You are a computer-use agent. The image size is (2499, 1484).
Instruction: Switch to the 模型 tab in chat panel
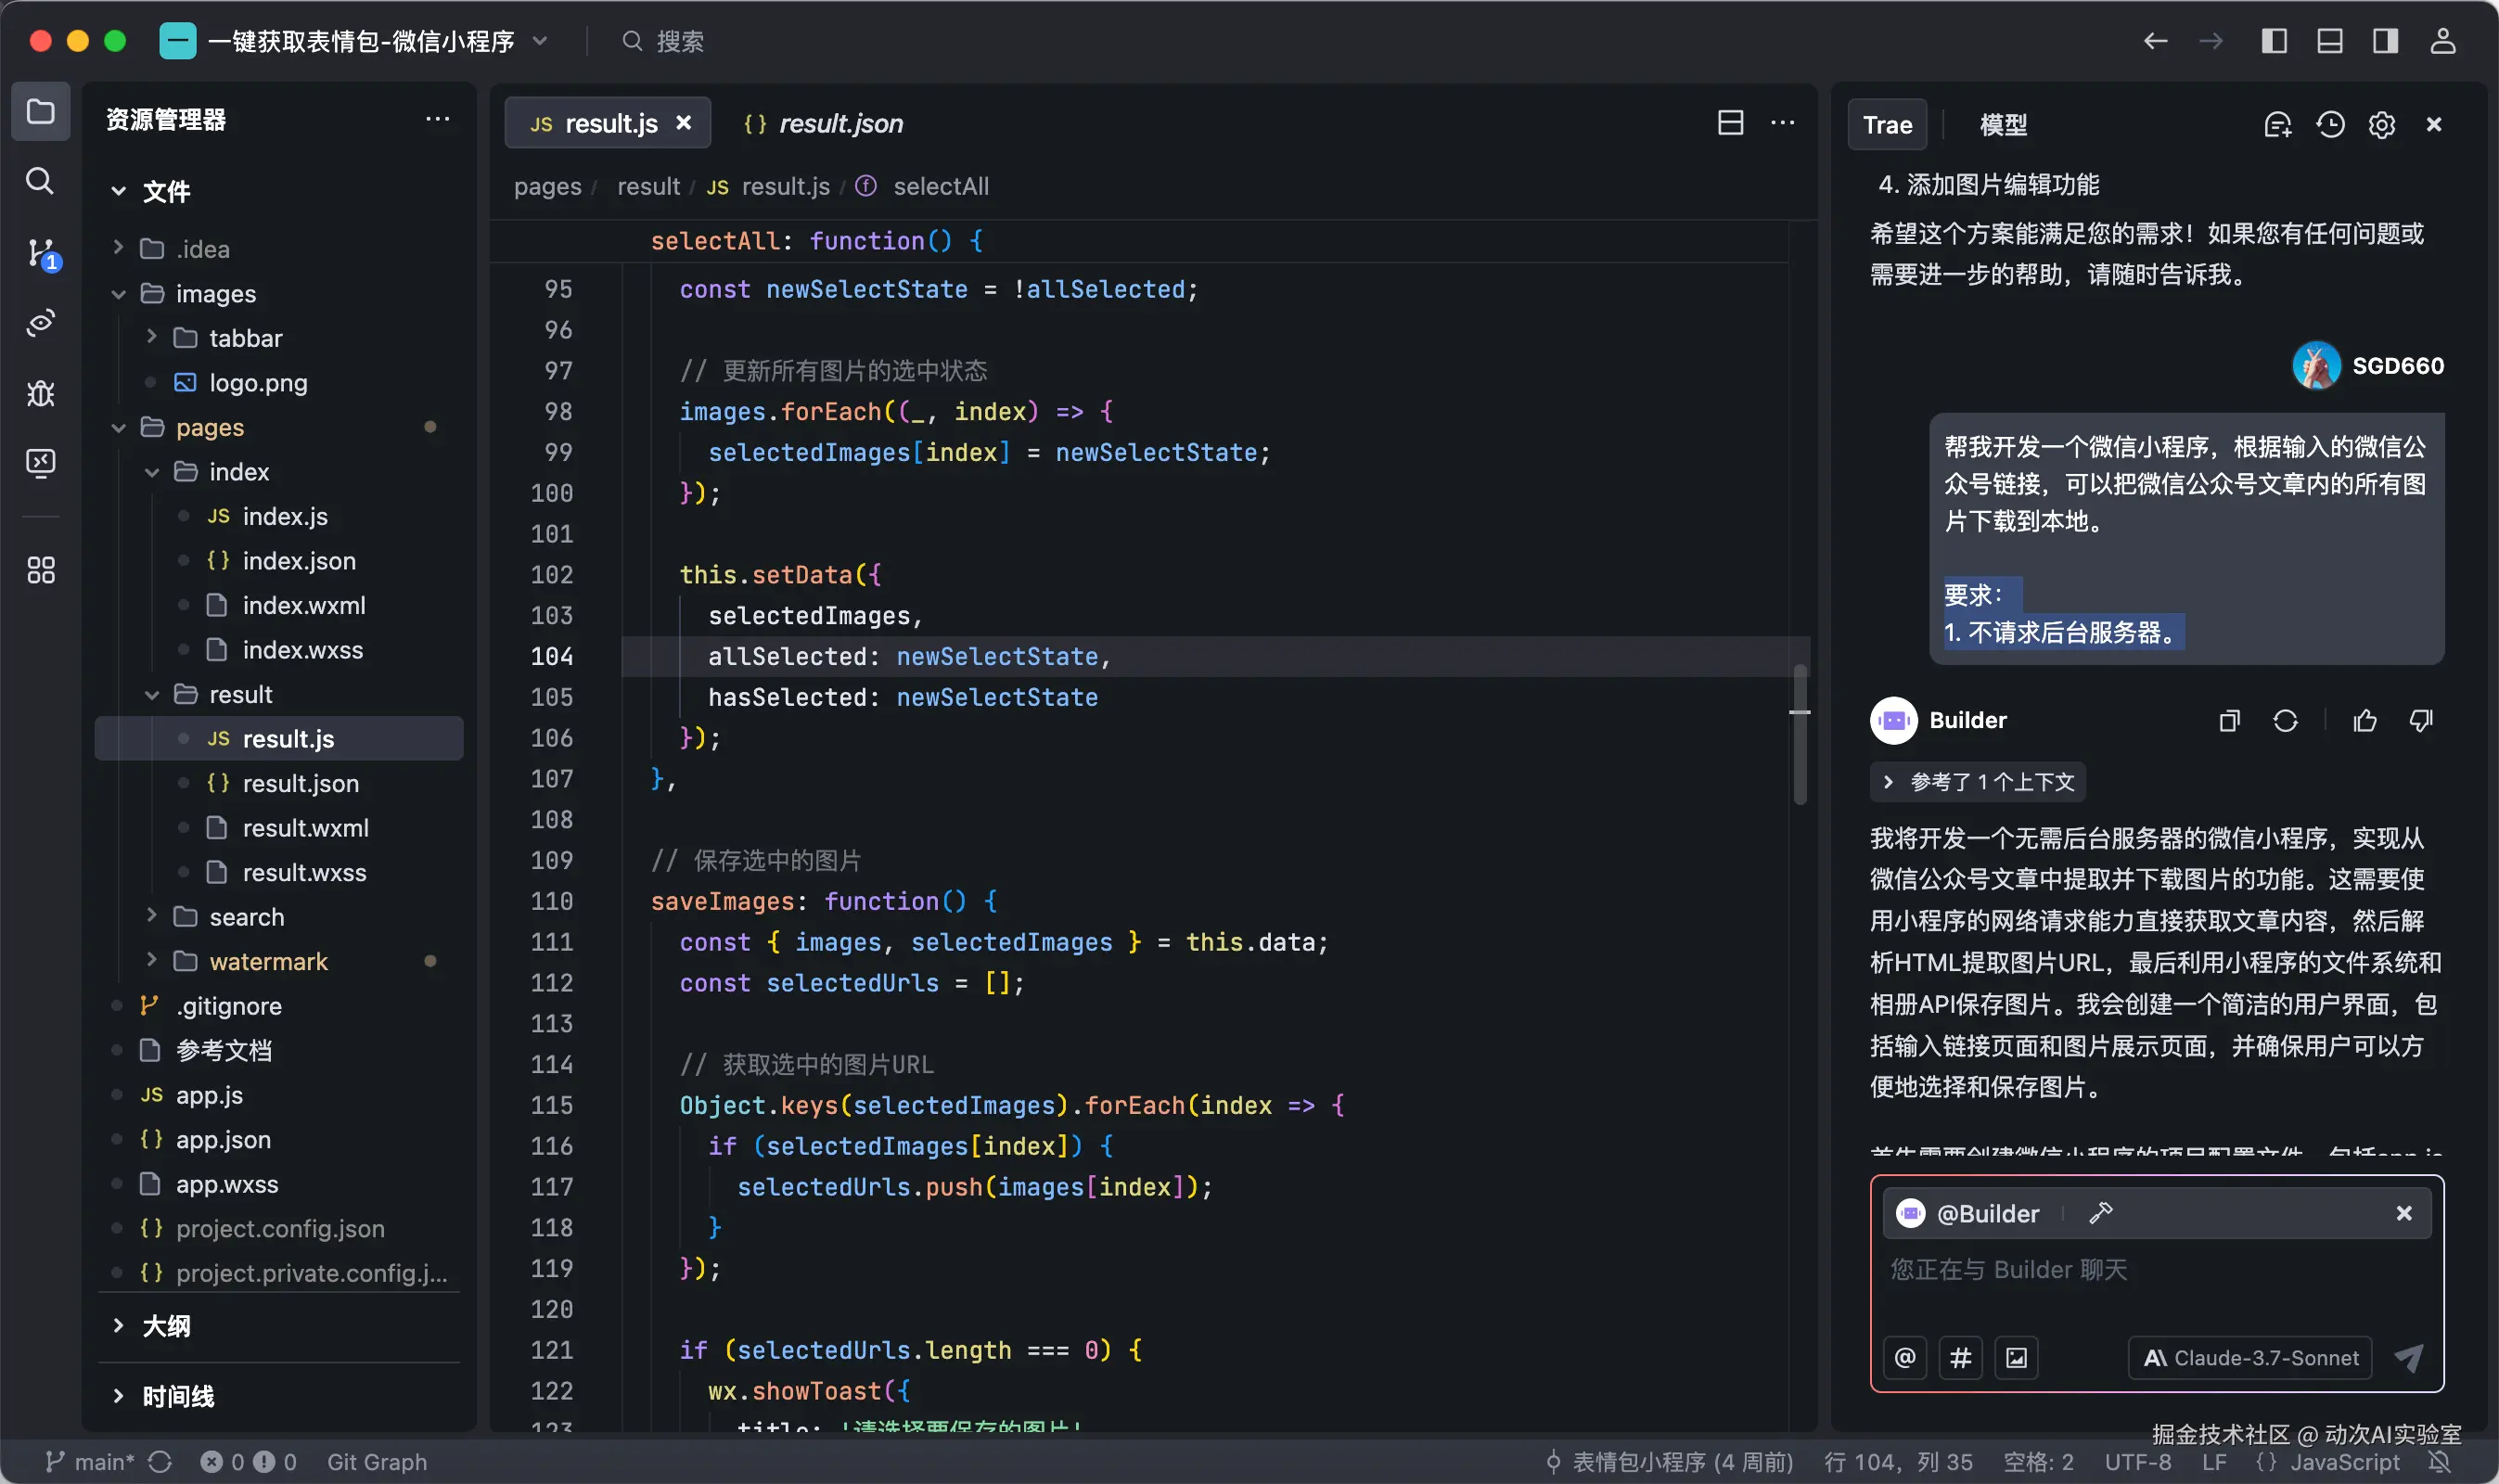click(x=2003, y=125)
